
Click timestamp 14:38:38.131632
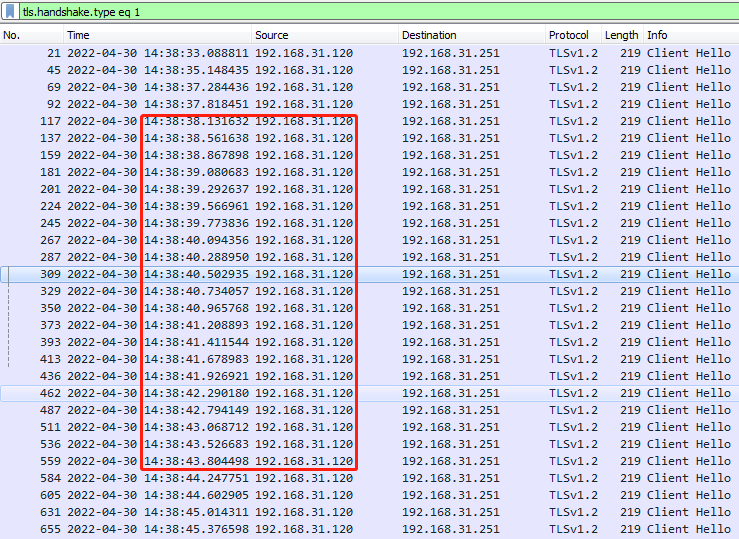coord(196,121)
